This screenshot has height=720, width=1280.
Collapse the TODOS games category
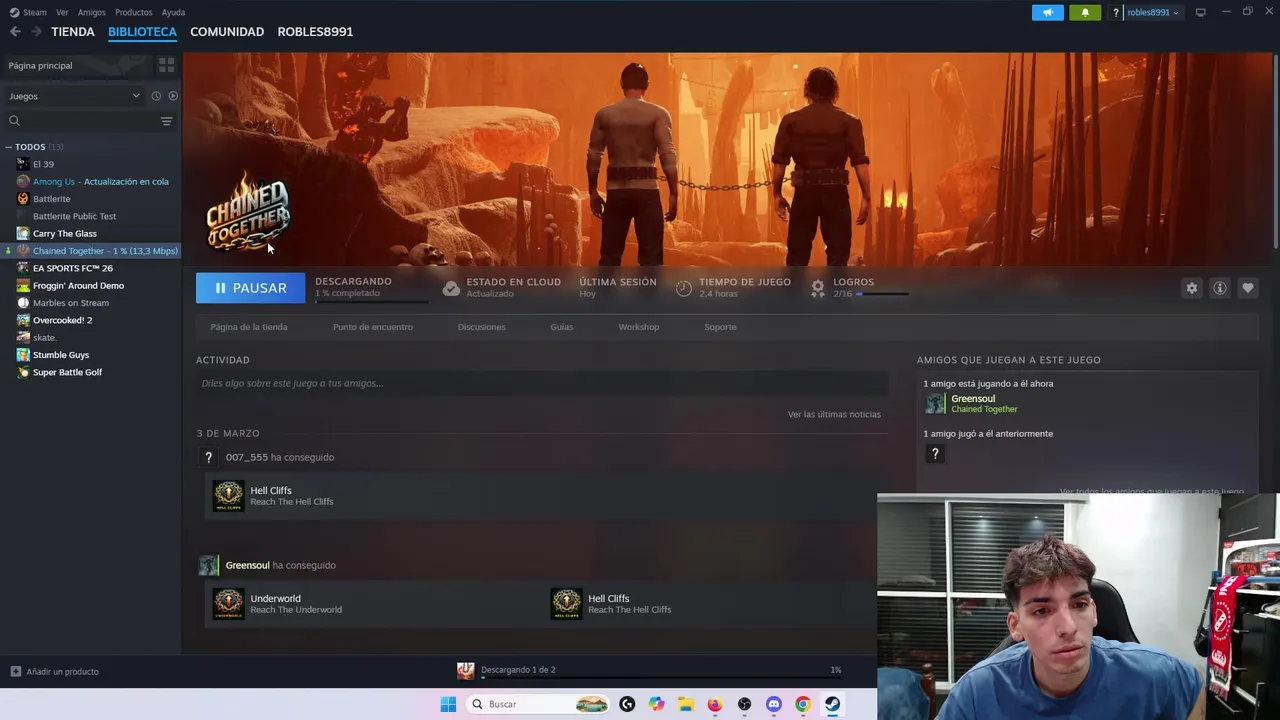8,147
